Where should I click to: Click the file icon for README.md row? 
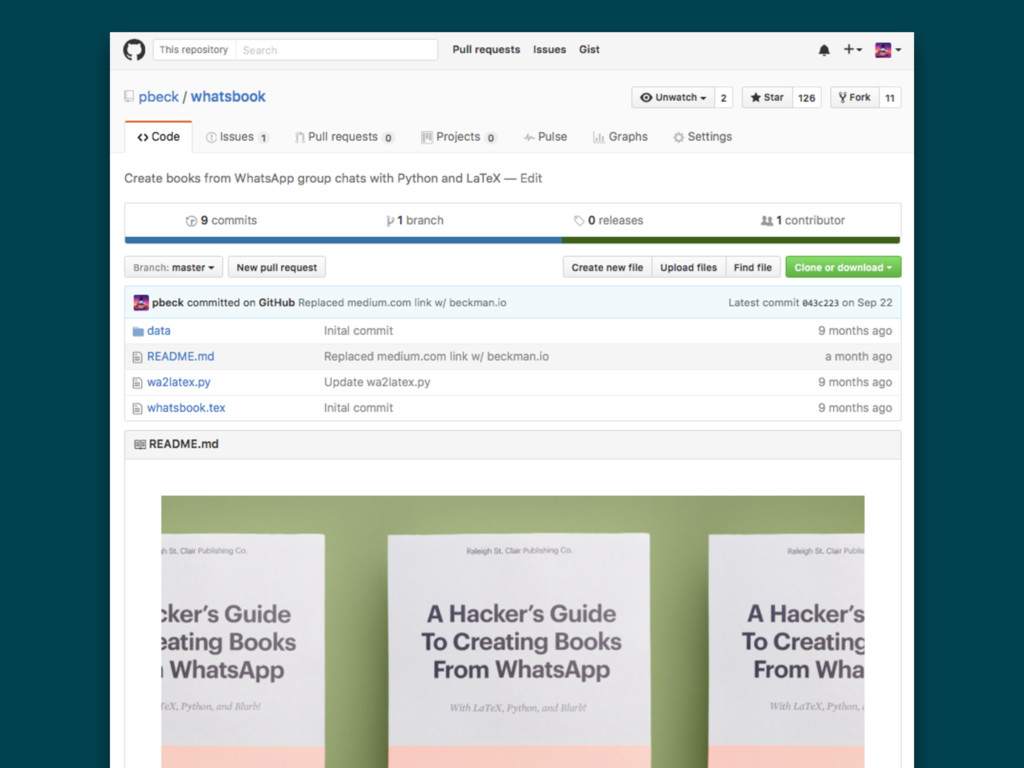(x=137, y=357)
